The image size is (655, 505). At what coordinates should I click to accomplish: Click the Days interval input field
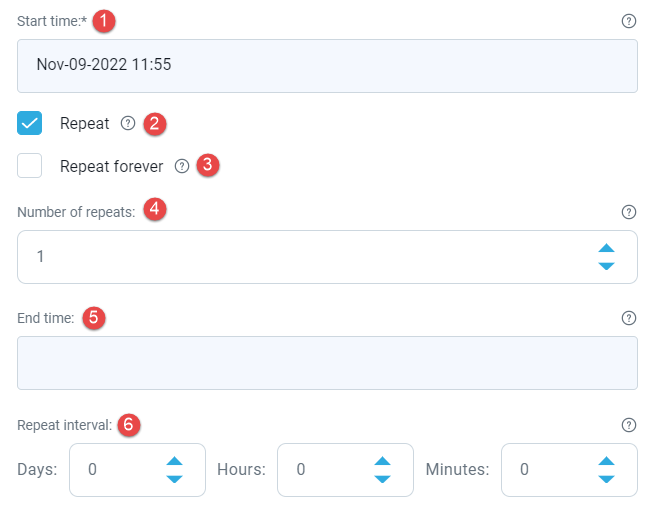tap(115, 470)
